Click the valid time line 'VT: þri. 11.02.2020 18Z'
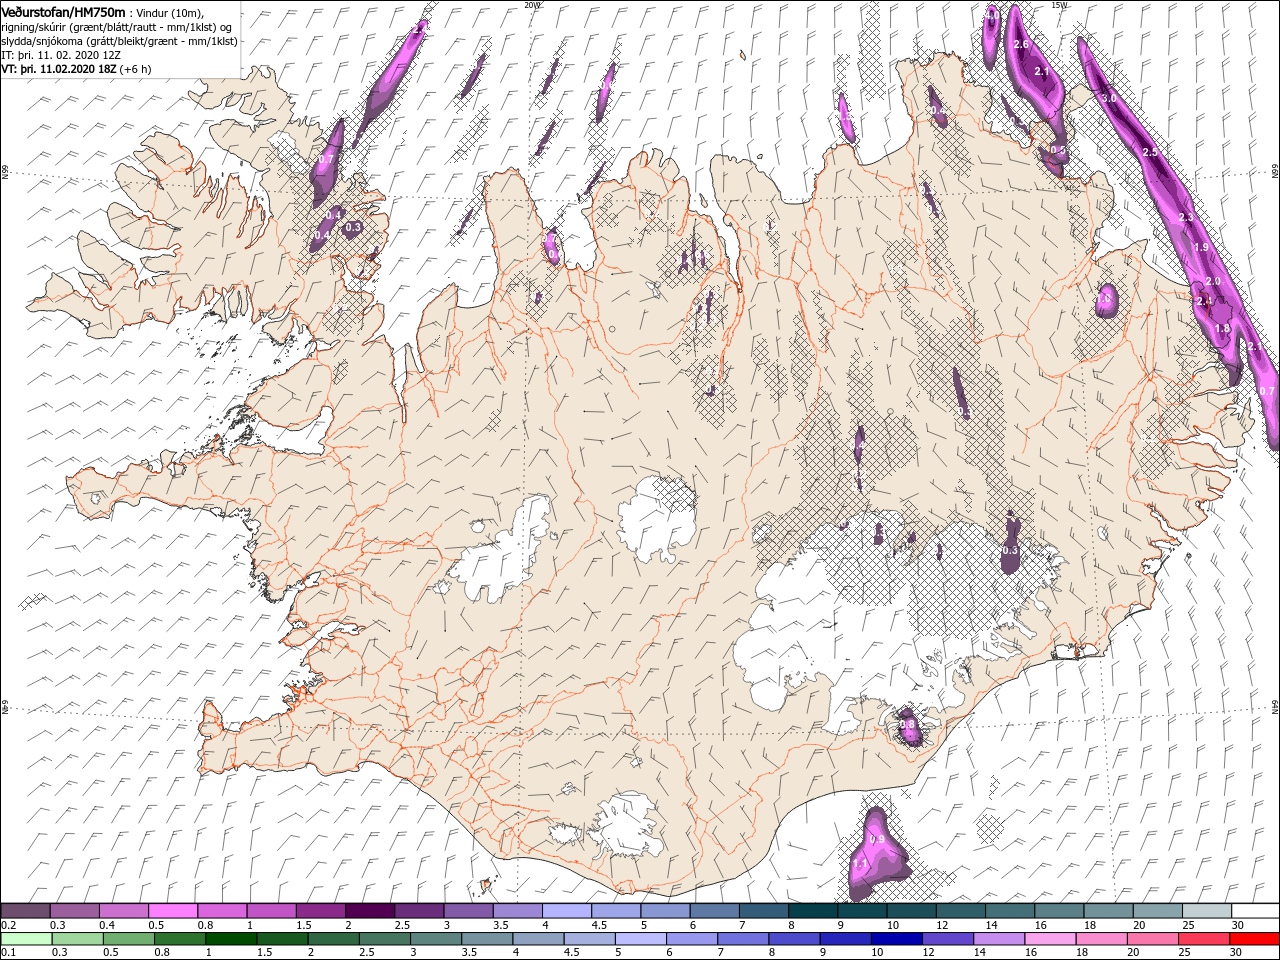 coord(59,69)
